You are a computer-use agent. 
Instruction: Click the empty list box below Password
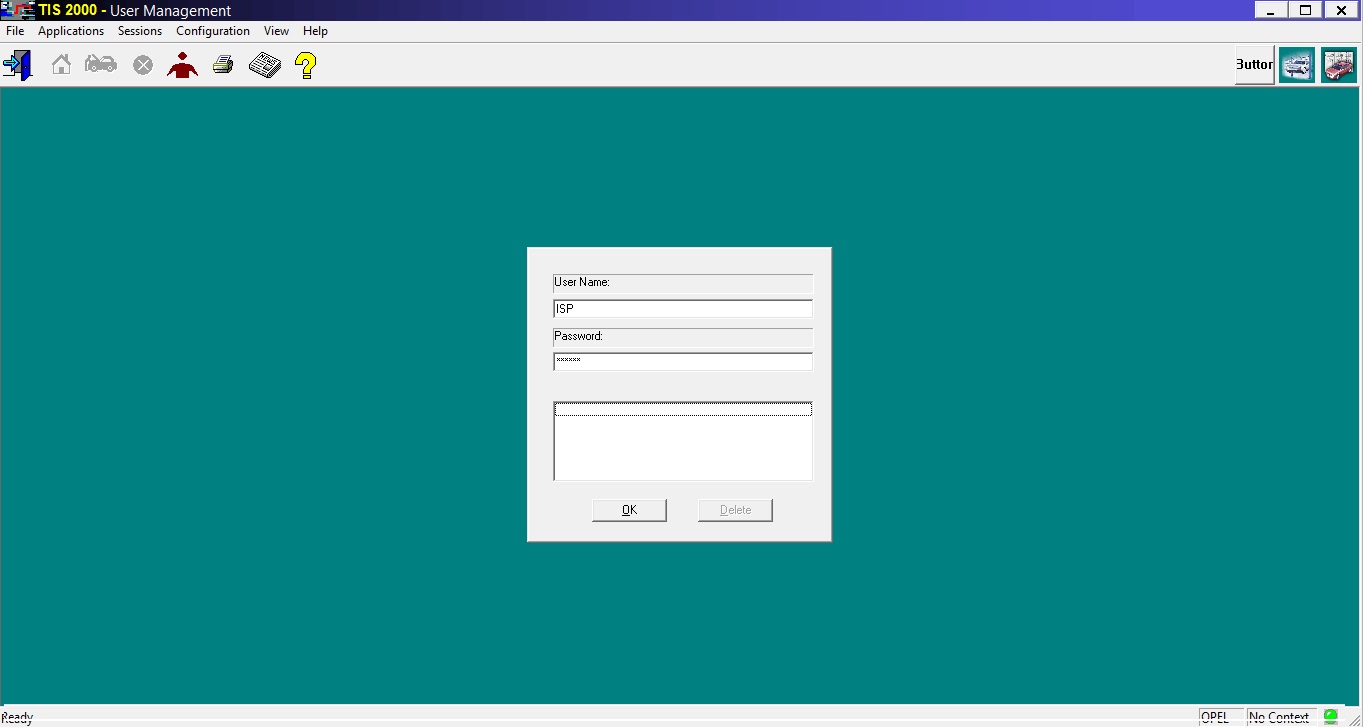click(x=683, y=441)
